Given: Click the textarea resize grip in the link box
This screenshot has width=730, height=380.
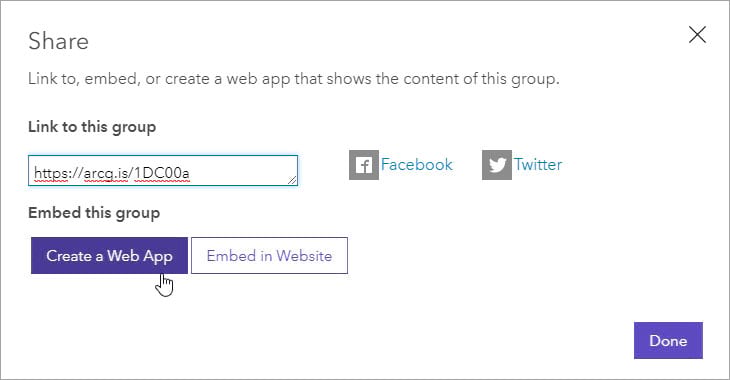Looking at the screenshot, I should (x=292, y=180).
